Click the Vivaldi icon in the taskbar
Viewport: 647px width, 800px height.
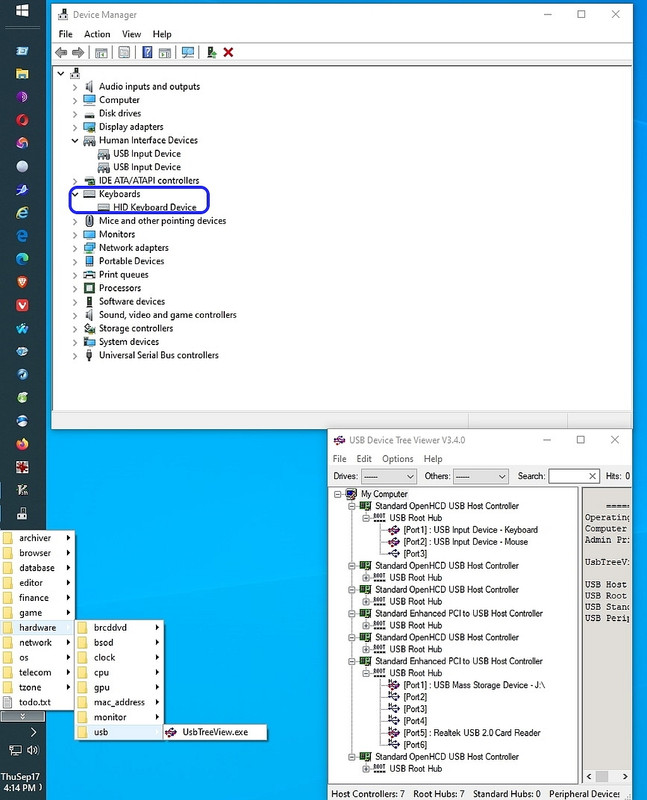[x=22, y=305]
